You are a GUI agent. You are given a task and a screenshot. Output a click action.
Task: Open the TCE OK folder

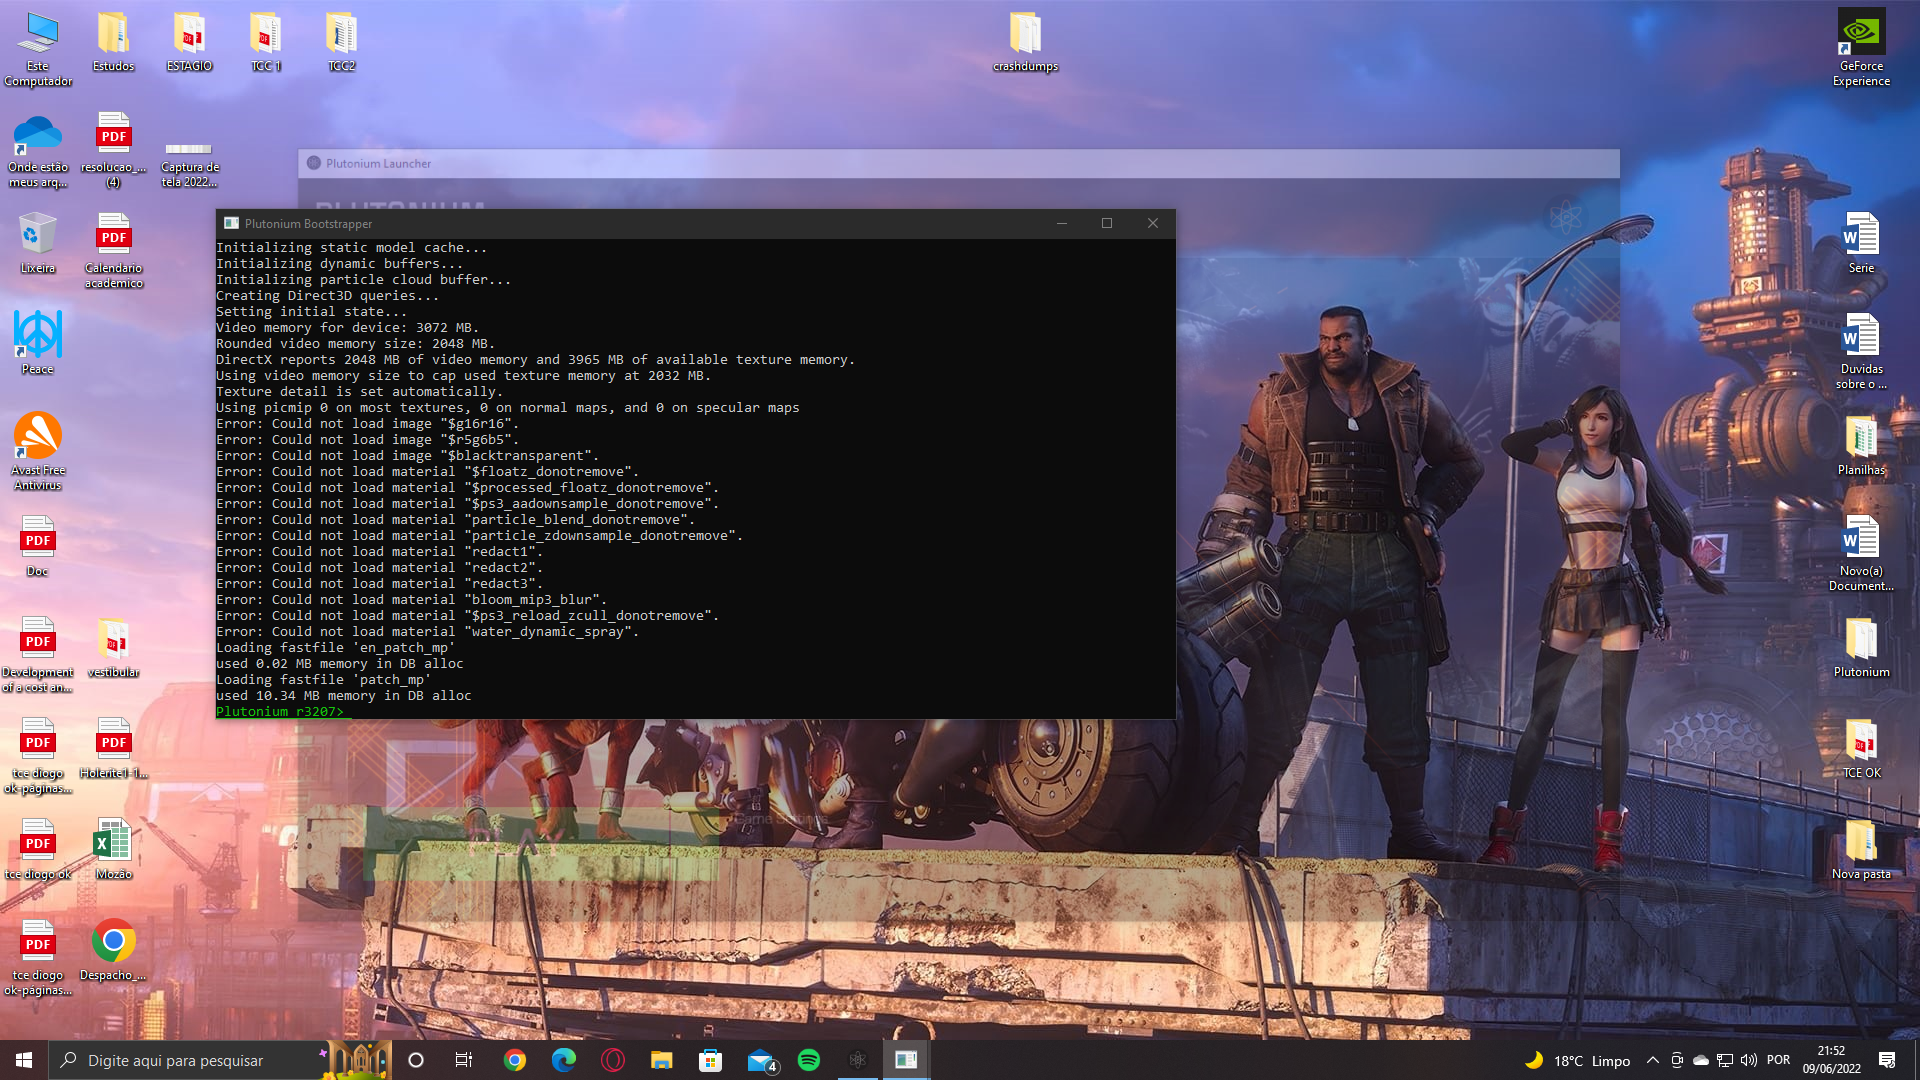point(1861,749)
